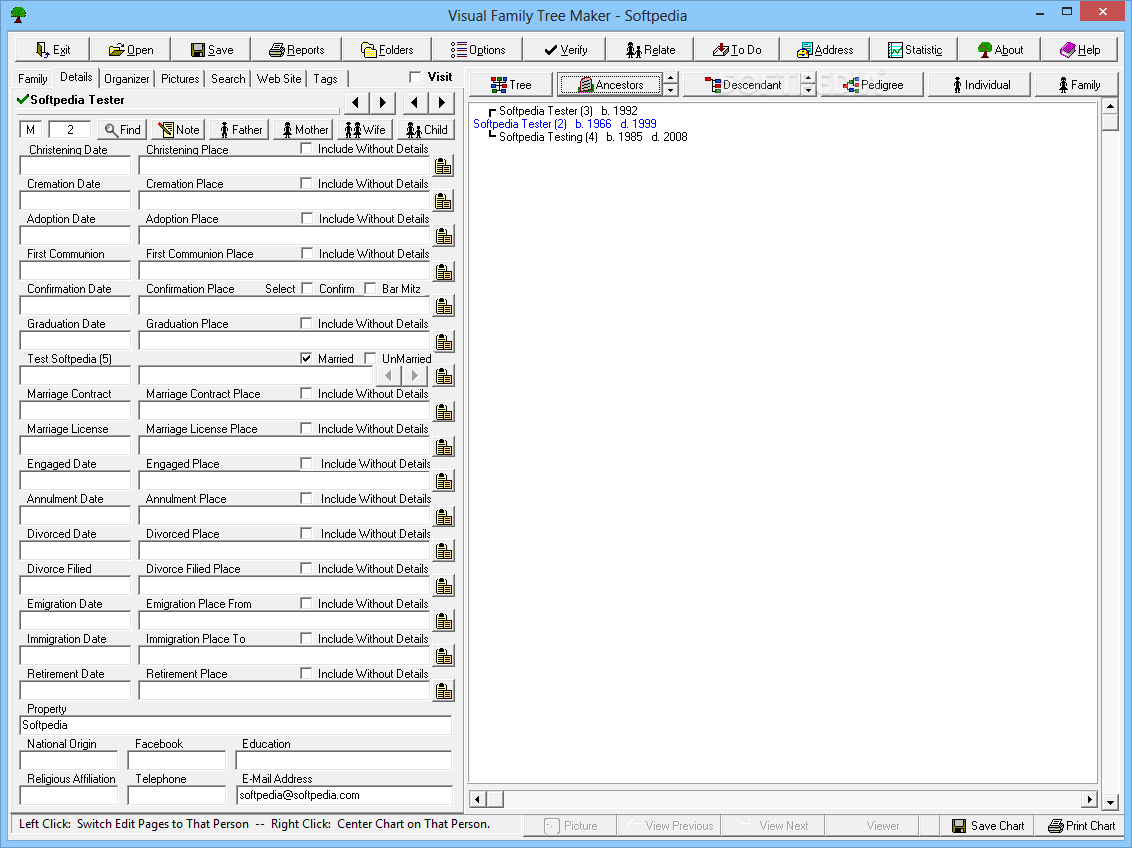Run Verify from the toolbar
Viewport: 1132px width, 848px height.
click(565, 50)
